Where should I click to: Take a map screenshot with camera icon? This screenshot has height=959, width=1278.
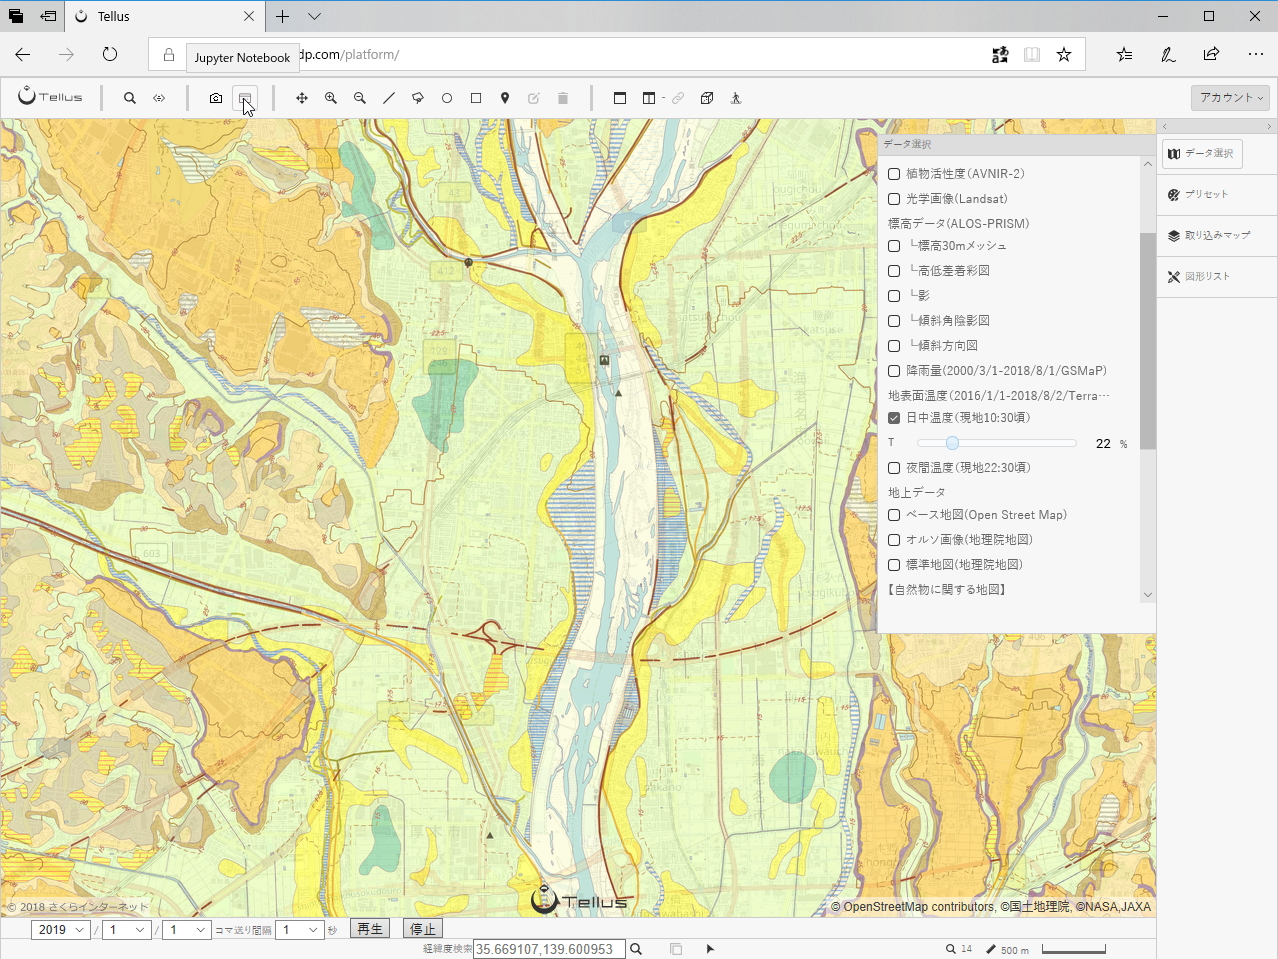click(216, 98)
